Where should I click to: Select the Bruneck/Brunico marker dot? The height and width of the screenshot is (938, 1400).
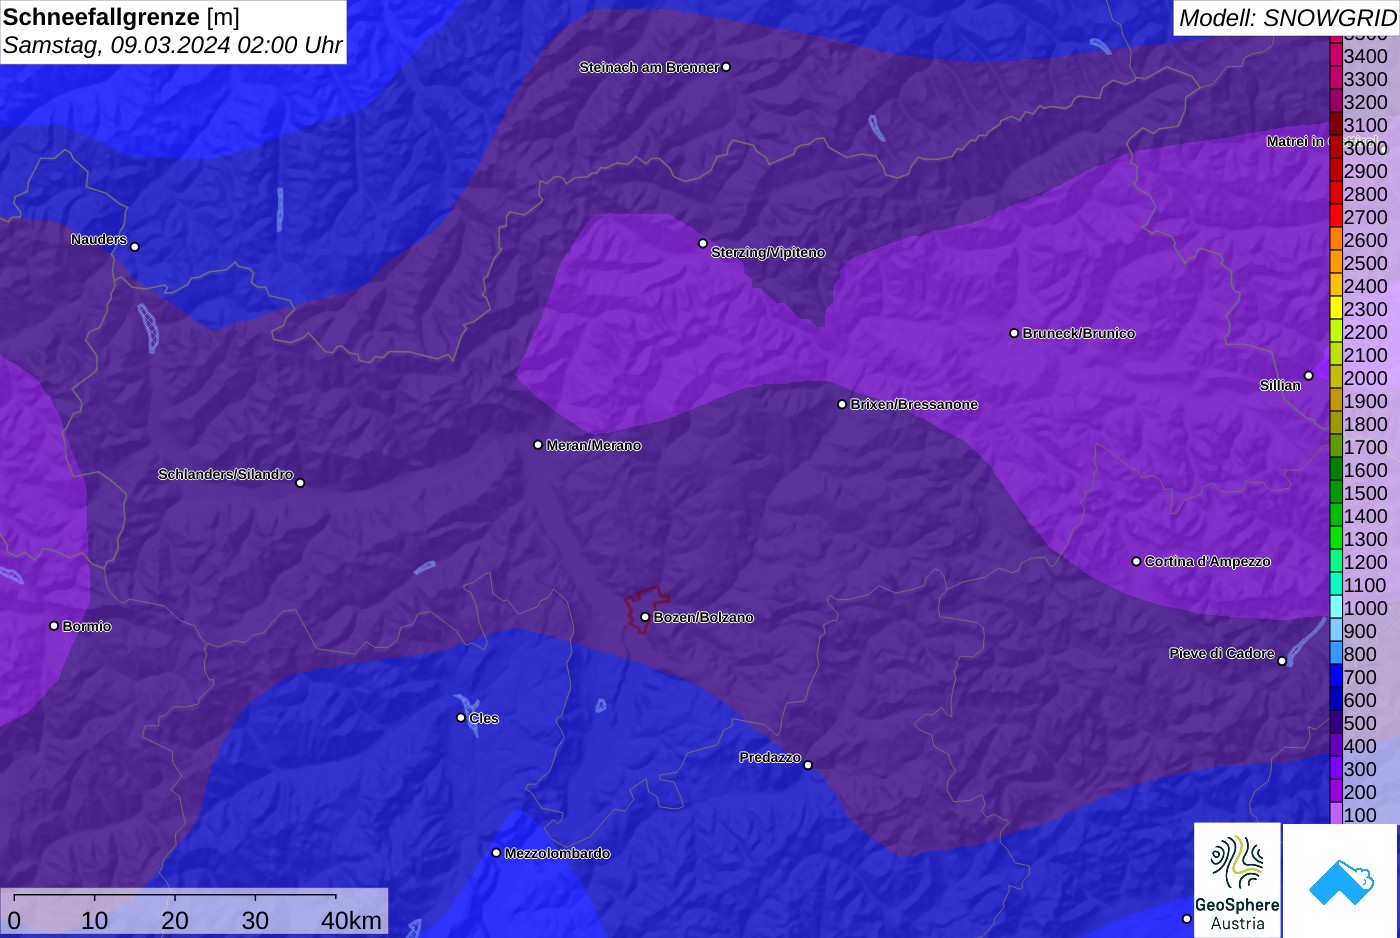[1014, 333]
